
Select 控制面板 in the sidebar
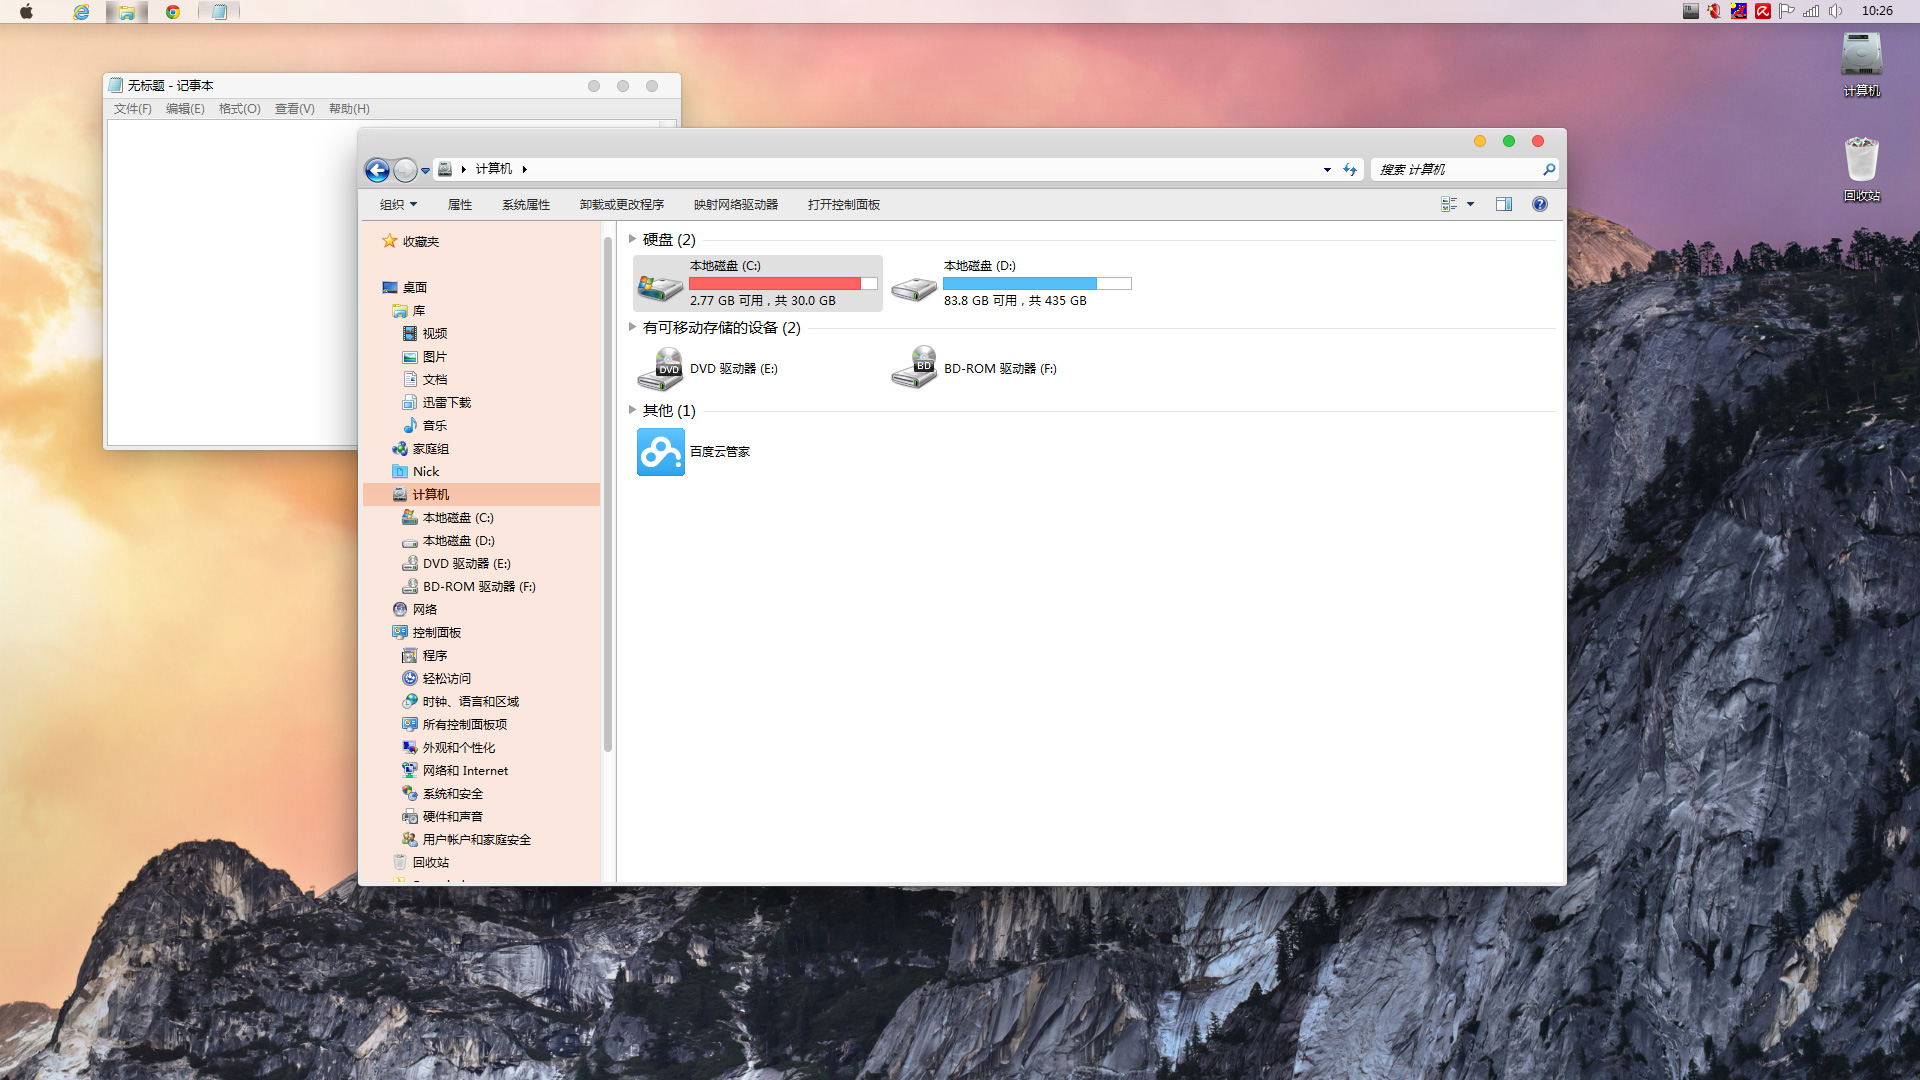click(x=427, y=633)
